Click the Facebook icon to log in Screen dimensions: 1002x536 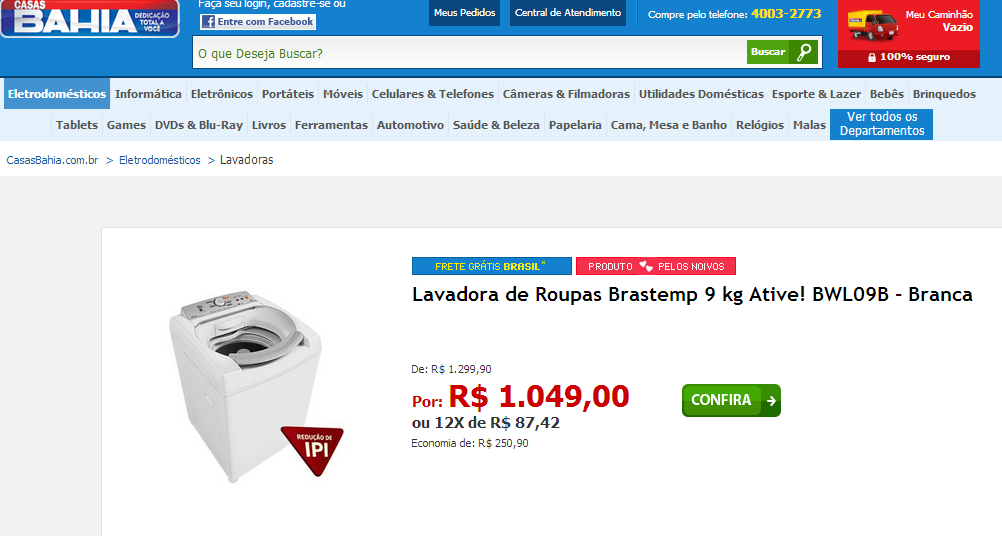[208, 22]
